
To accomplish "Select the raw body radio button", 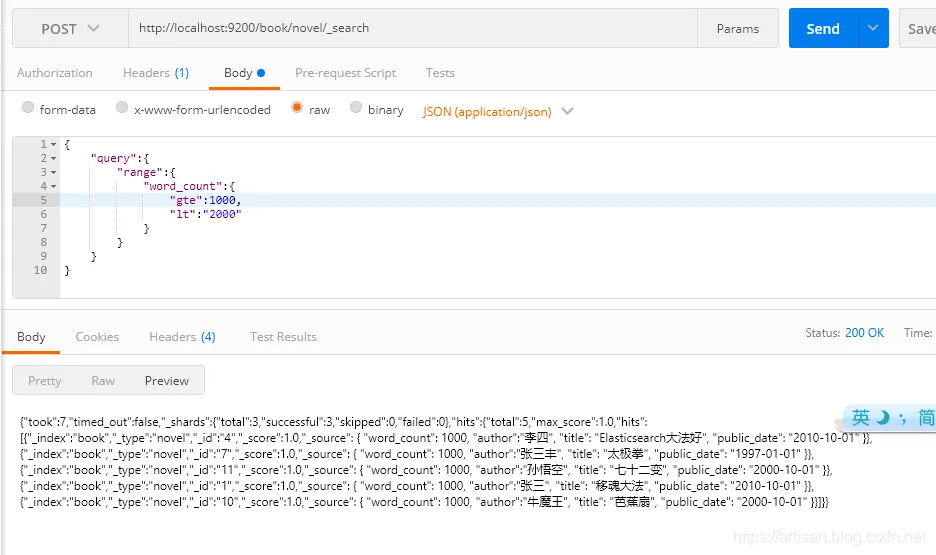I will click(x=297, y=108).
